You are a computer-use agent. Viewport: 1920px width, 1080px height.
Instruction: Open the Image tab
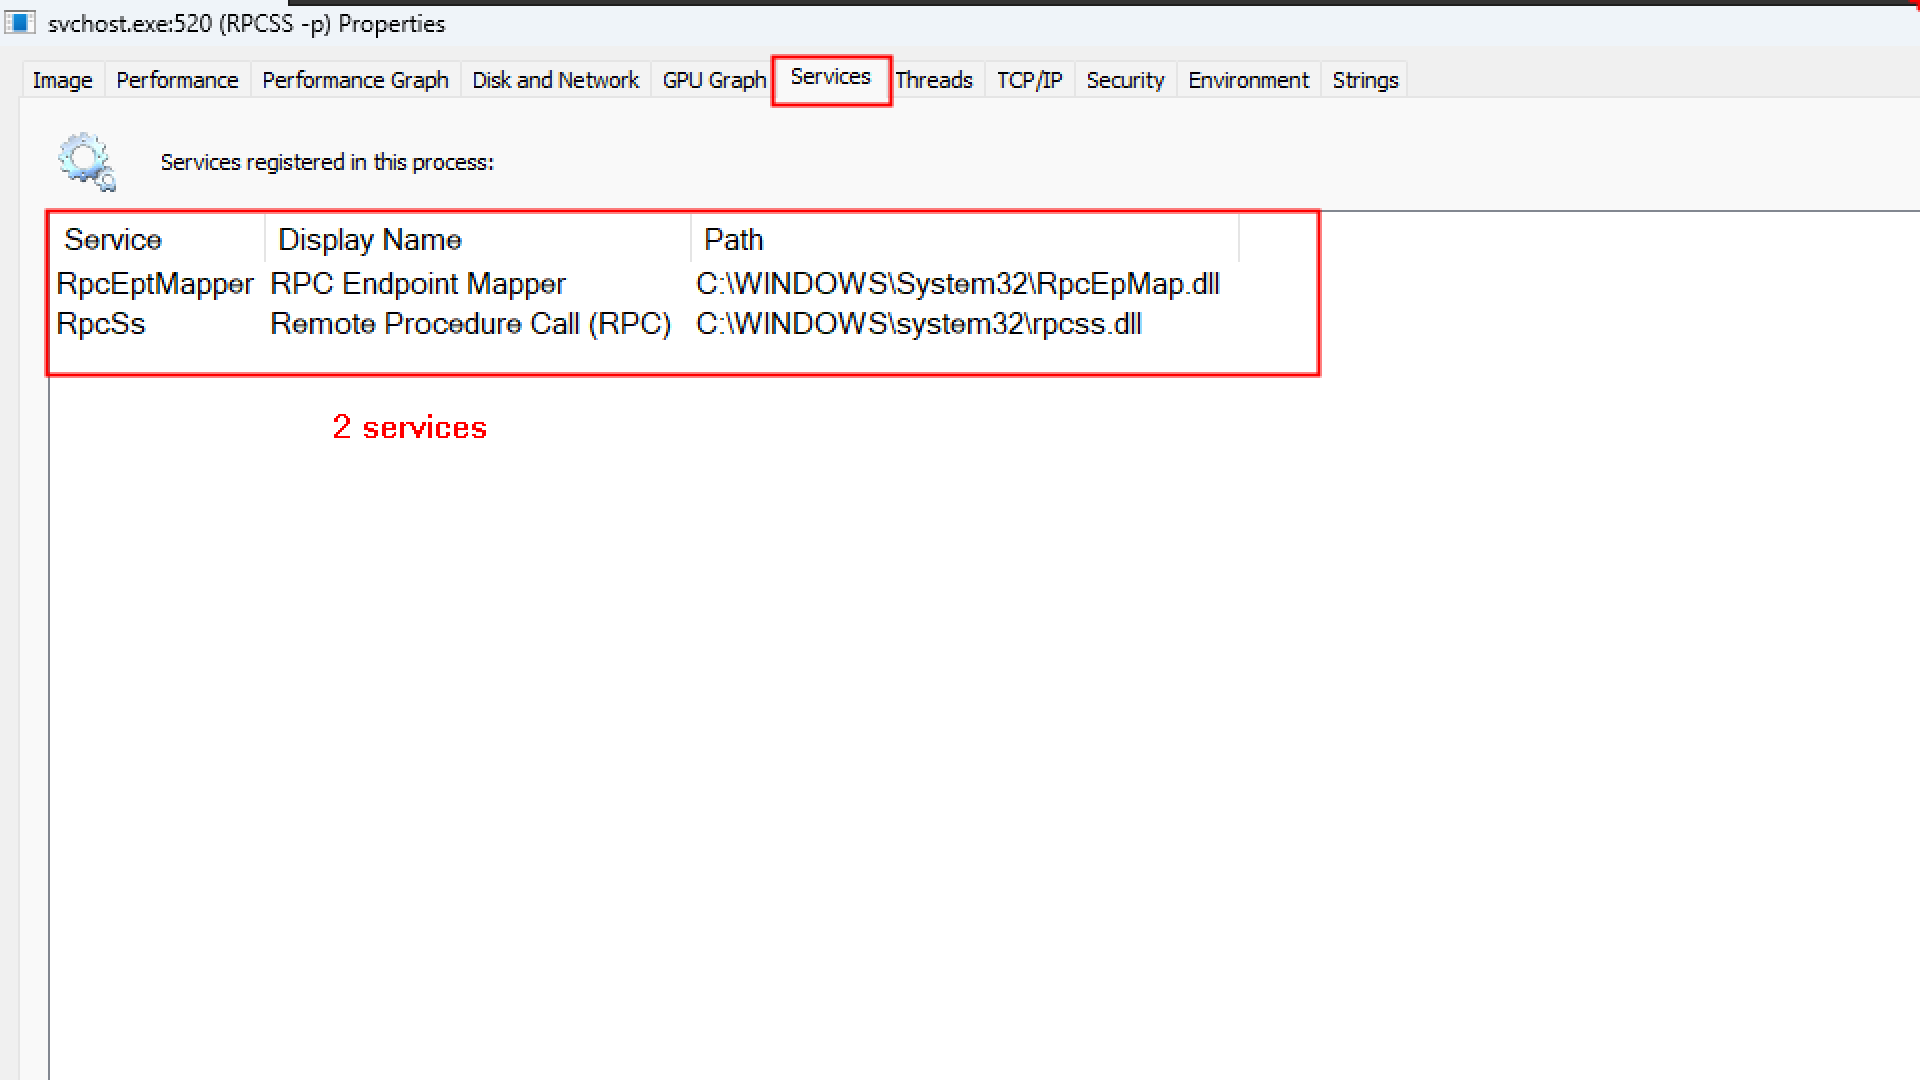(x=62, y=80)
